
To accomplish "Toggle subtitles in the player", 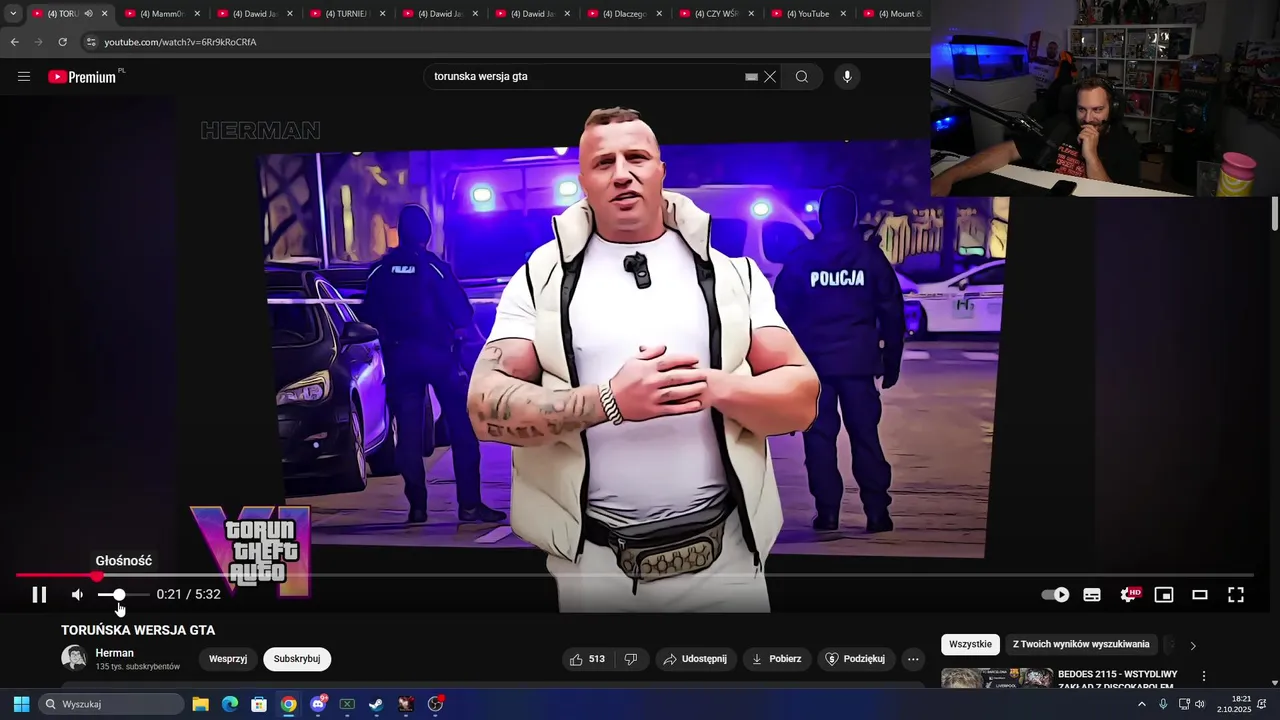I will [x=1092, y=595].
